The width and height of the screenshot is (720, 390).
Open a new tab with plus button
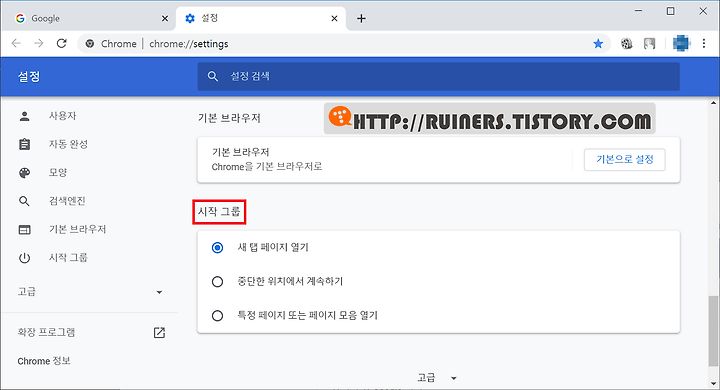(361, 18)
